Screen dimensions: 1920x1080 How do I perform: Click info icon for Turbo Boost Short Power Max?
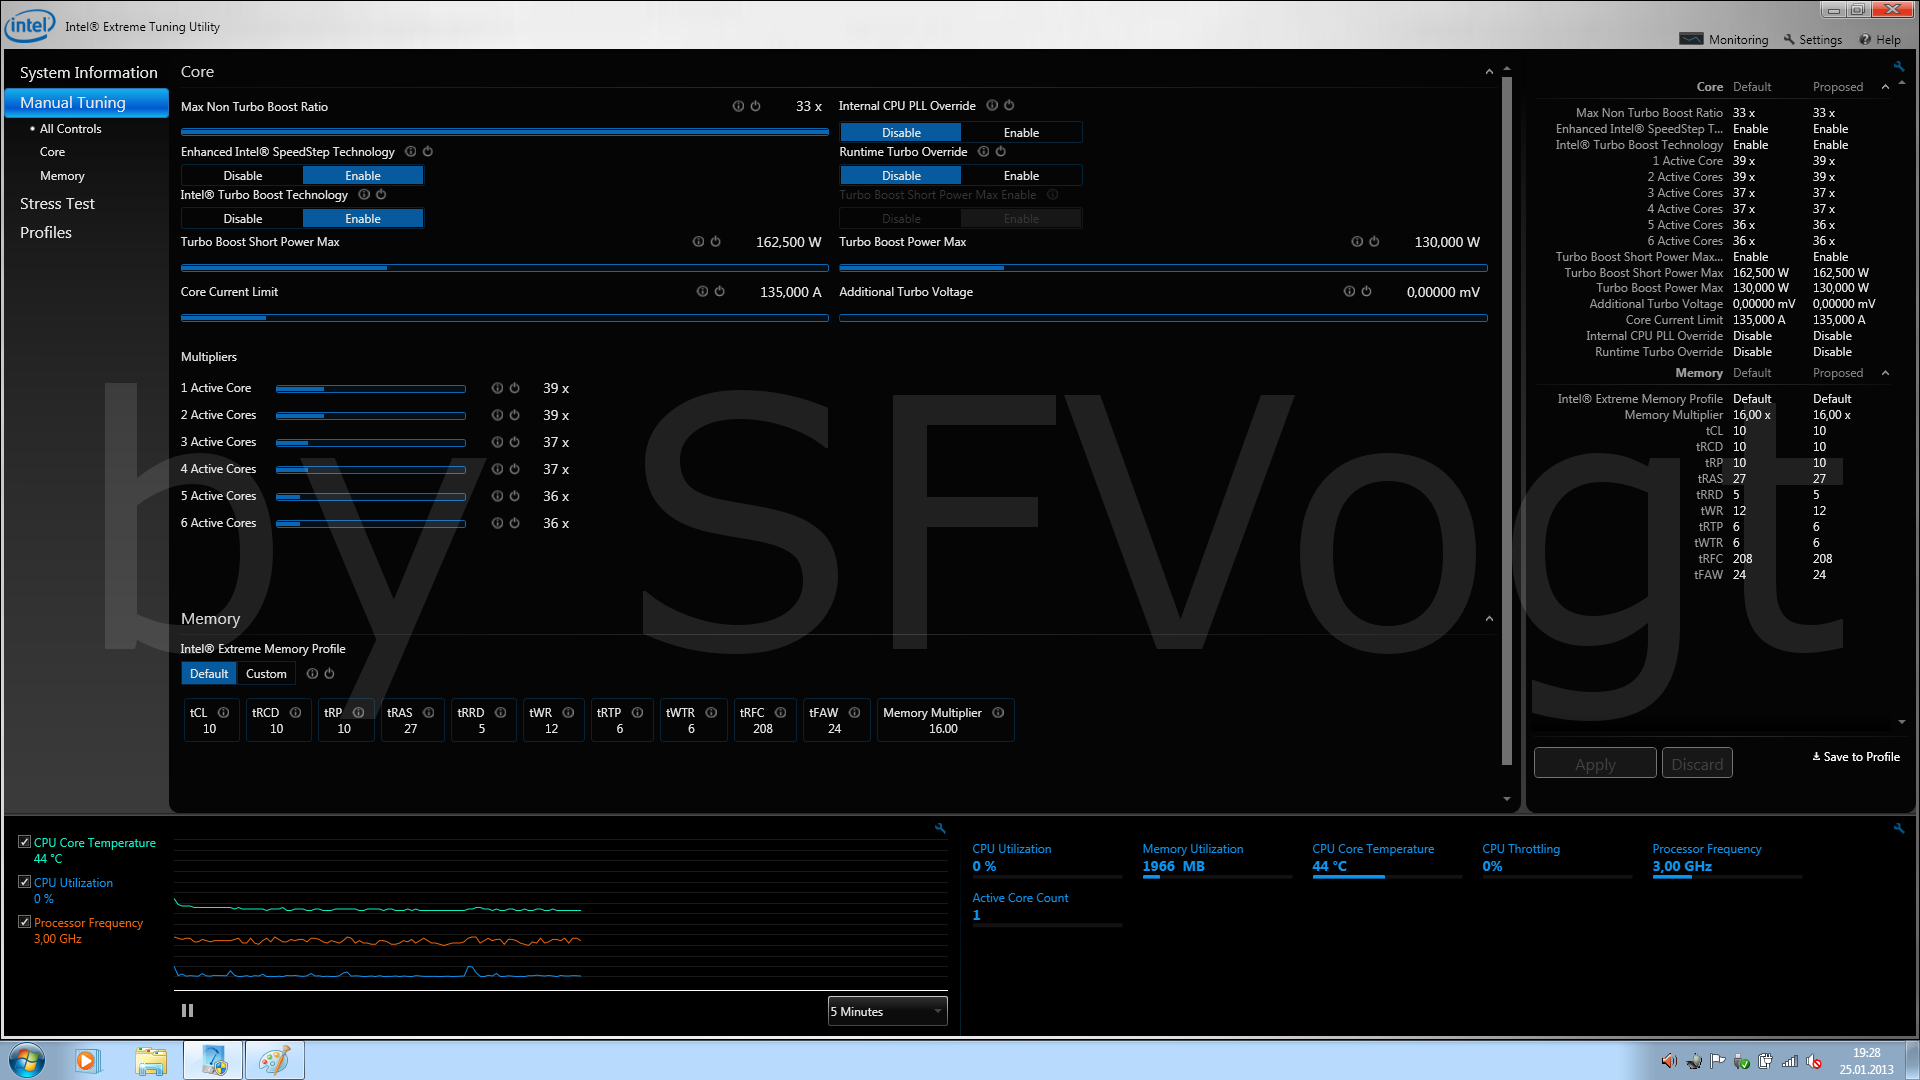(x=698, y=242)
